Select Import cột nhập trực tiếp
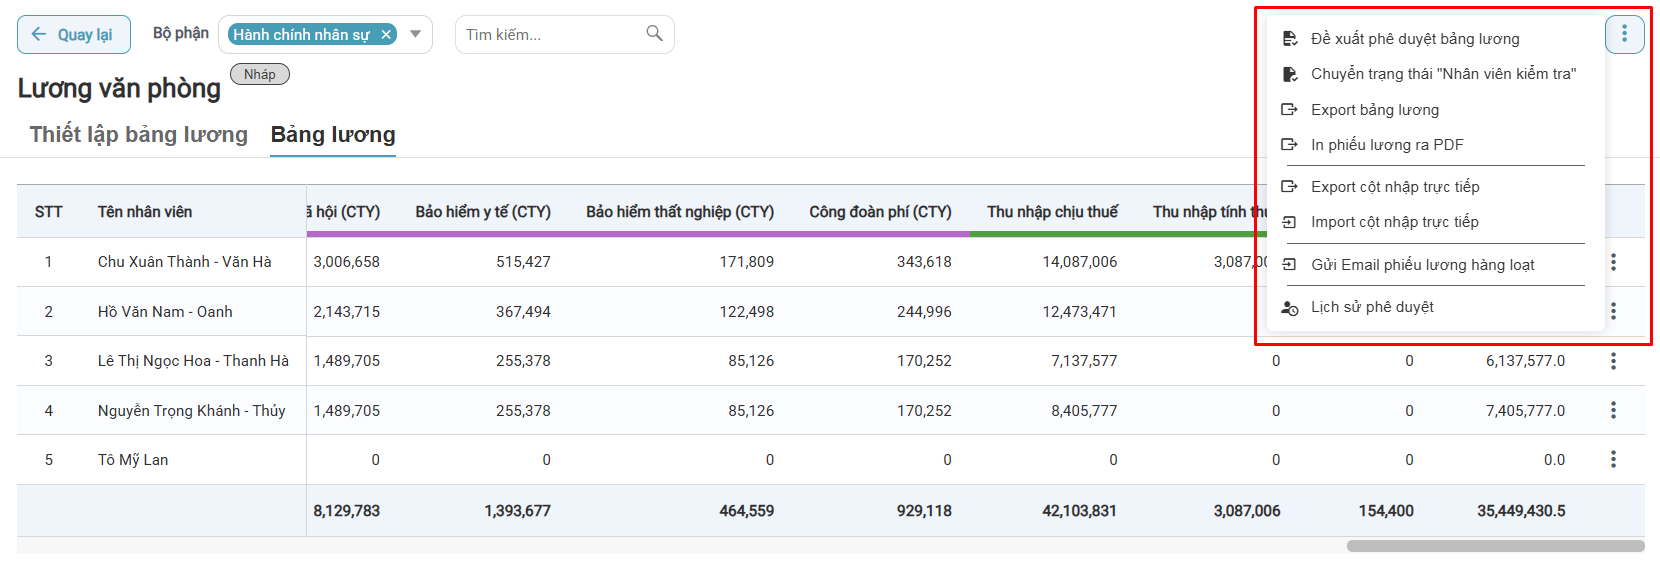 tap(1394, 222)
